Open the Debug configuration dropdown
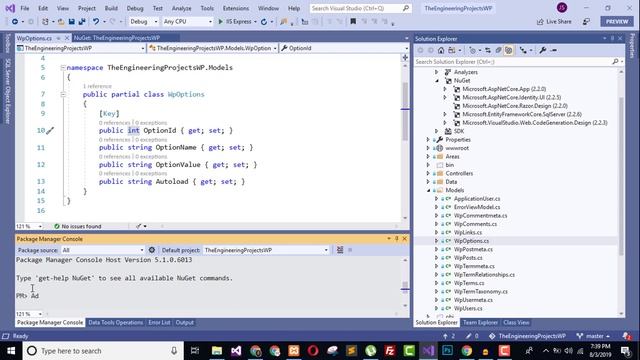Viewport: 640px width, 360px height. pyautogui.click(x=143, y=22)
